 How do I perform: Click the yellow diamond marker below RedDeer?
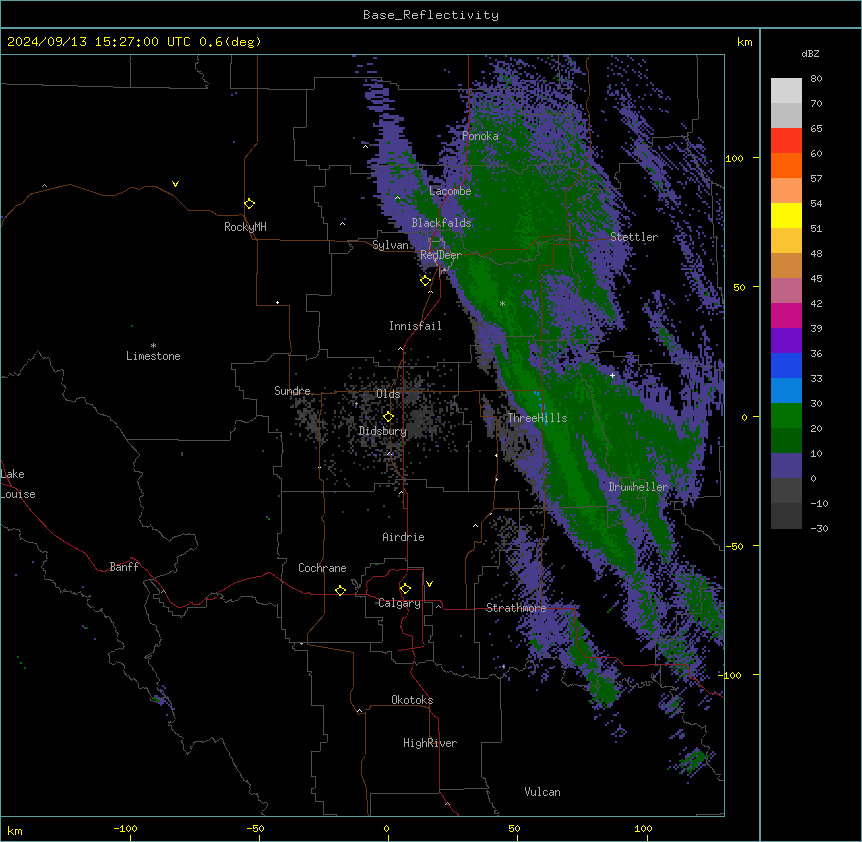point(426,281)
